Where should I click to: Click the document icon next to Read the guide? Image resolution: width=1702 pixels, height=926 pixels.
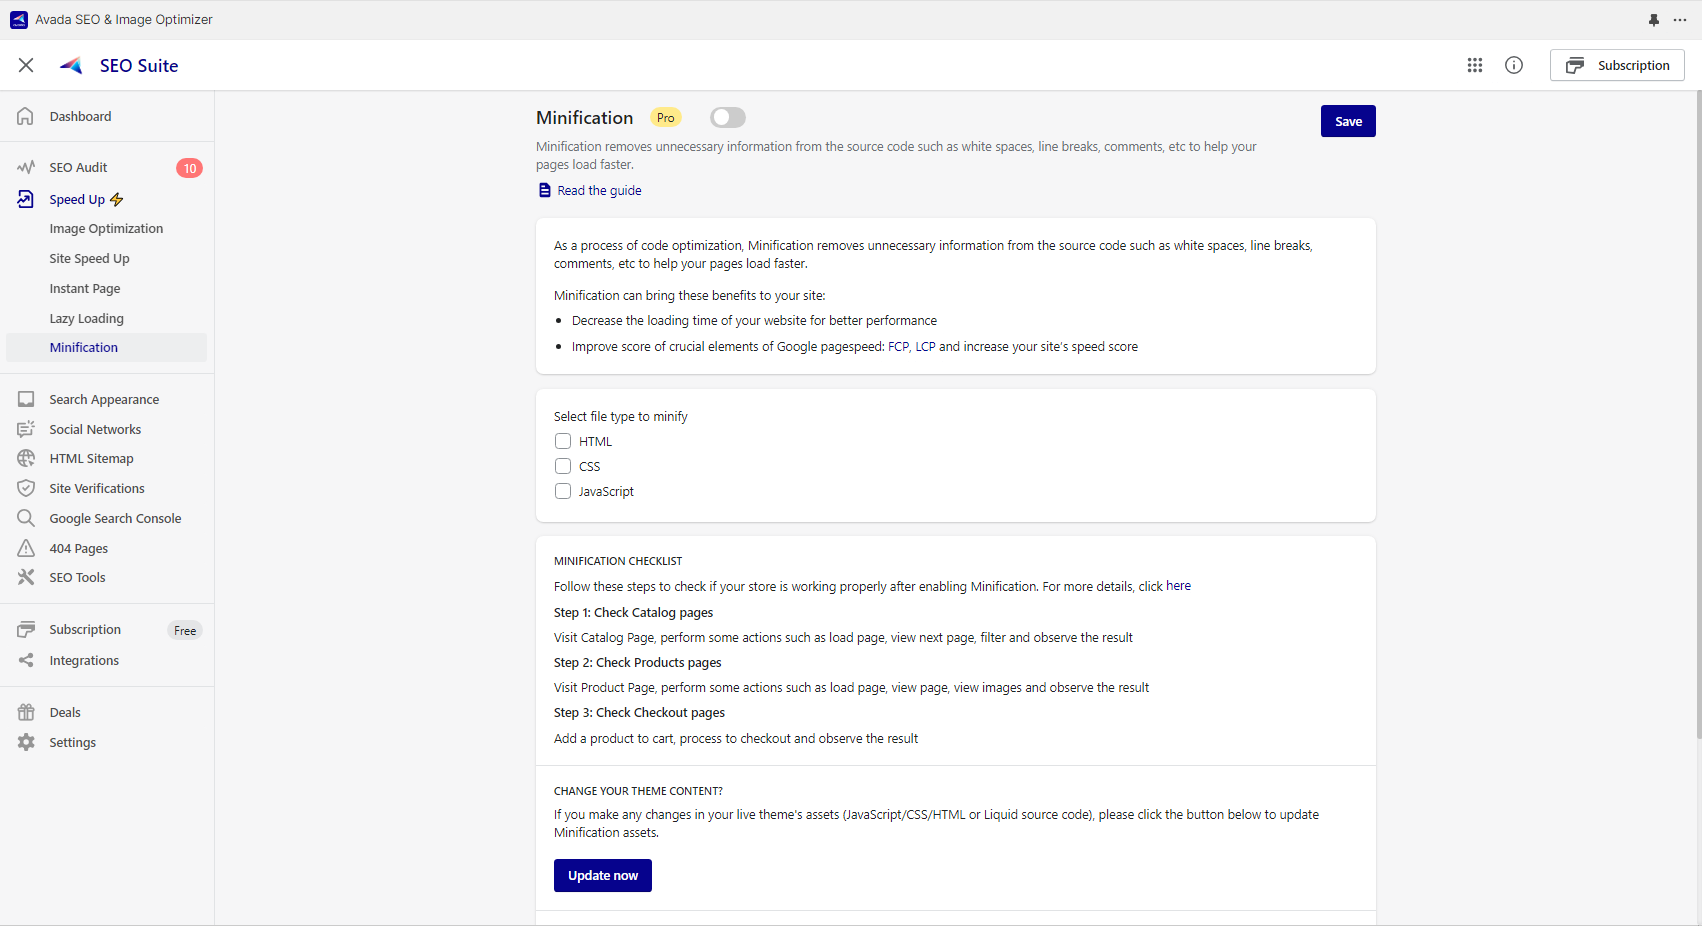click(545, 190)
